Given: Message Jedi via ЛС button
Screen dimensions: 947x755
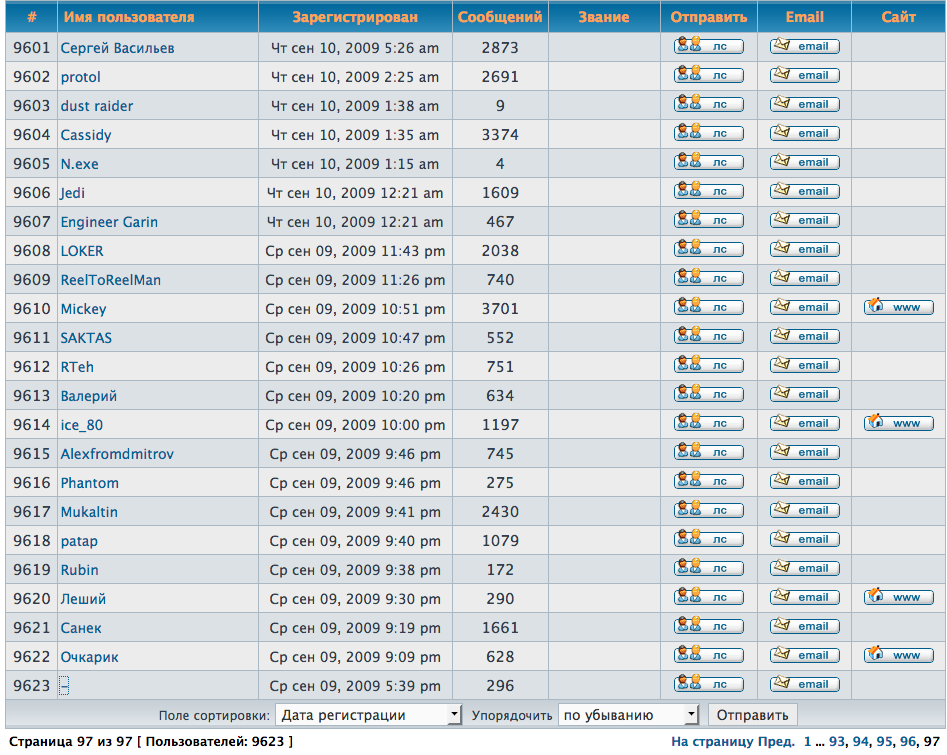Looking at the screenshot, I should (708, 191).
